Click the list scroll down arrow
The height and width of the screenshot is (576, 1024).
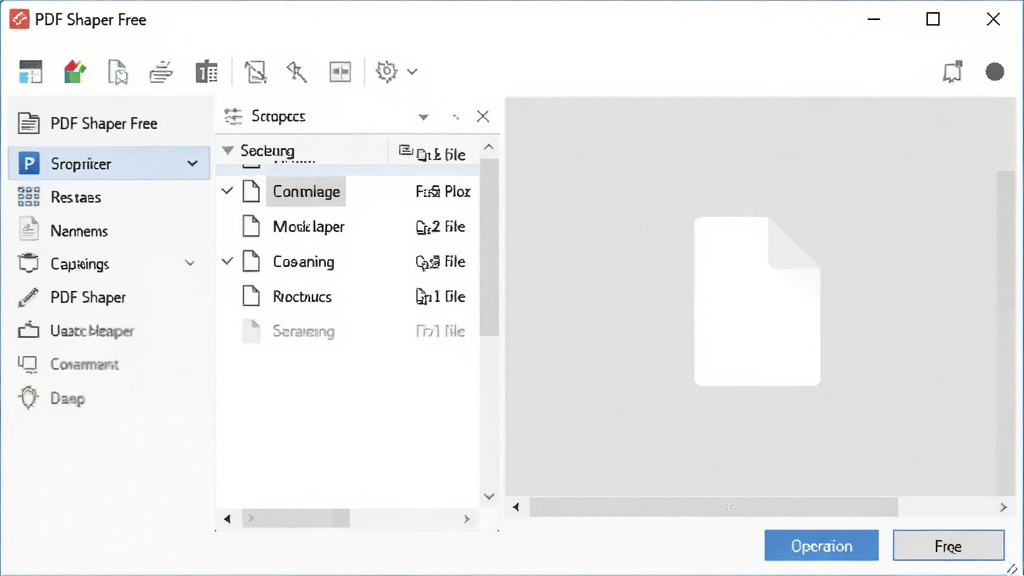tap(488, 497)
